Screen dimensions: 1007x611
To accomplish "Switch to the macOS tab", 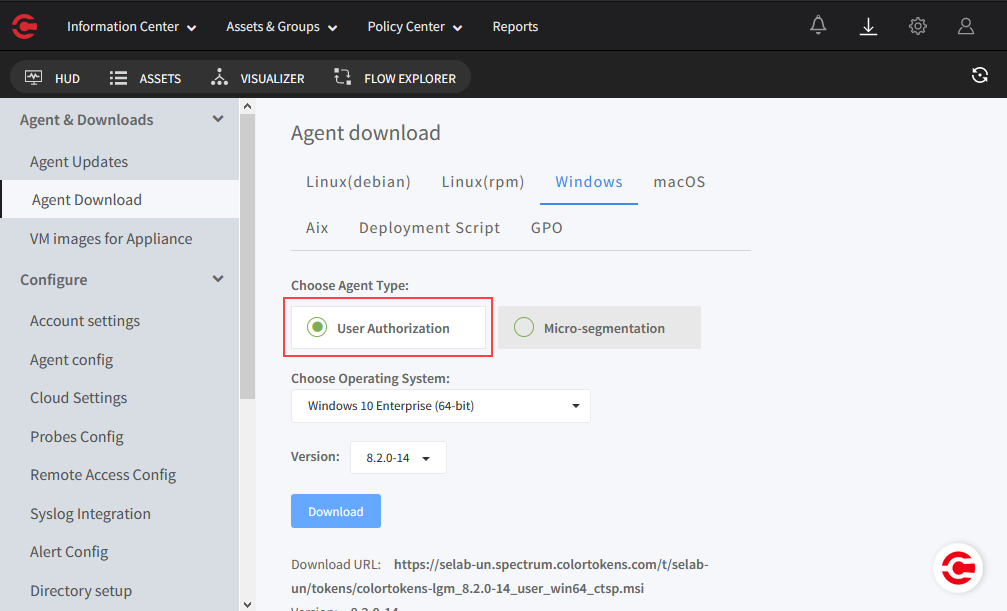I will tap(679, 182).
